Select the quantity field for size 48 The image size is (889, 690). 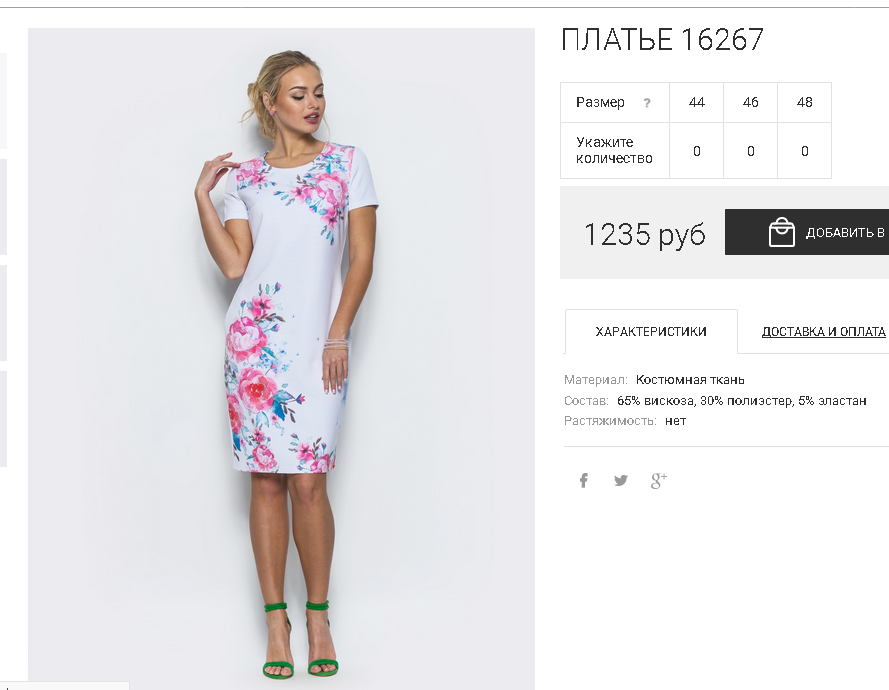(804, 151)
